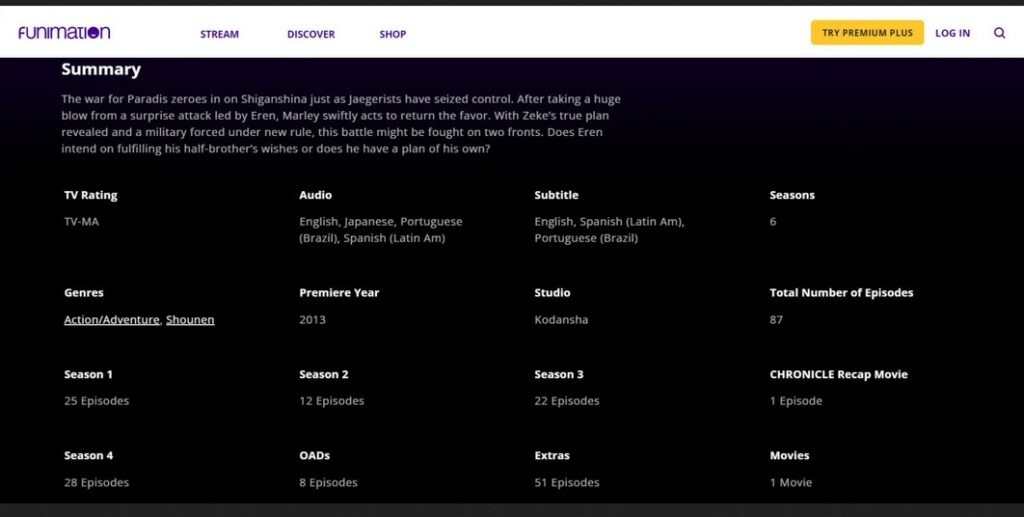Image resolution: width=1024 pixels, height=517 pixels.
Task: Click the studio name 'Kodansha'
Action: 561,320
